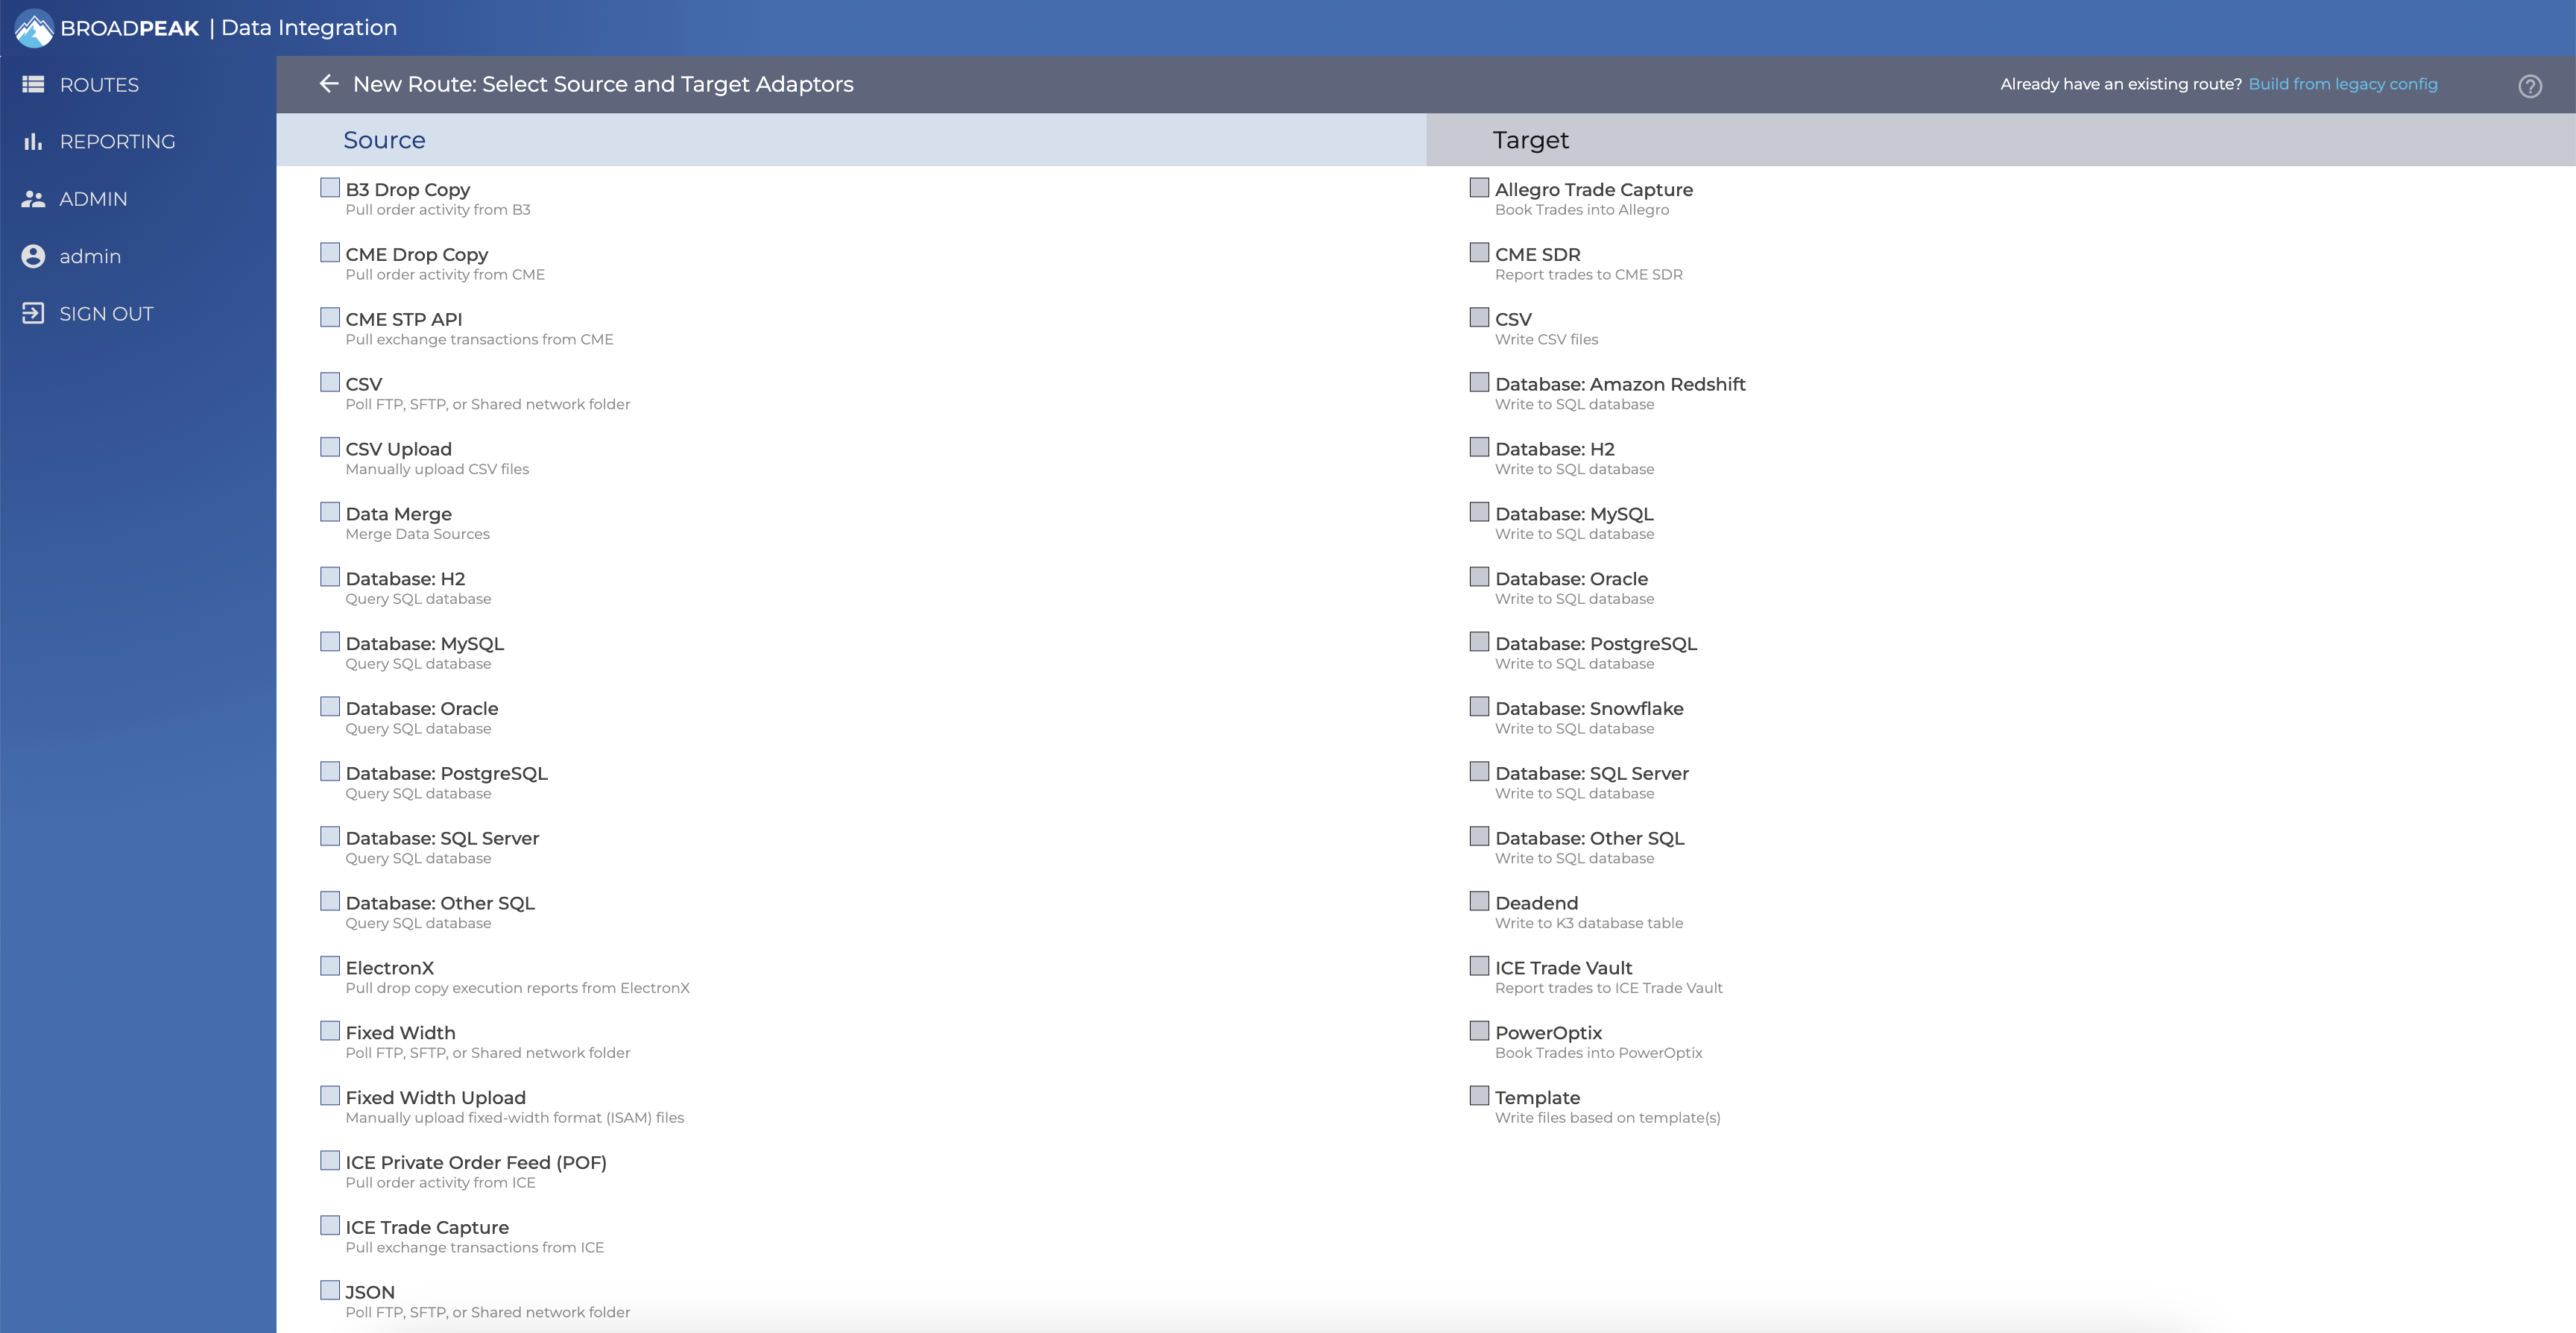Click the Reporting bar-chart icon
Viewport: 2576px width, 1333px height.
point(32,141)
